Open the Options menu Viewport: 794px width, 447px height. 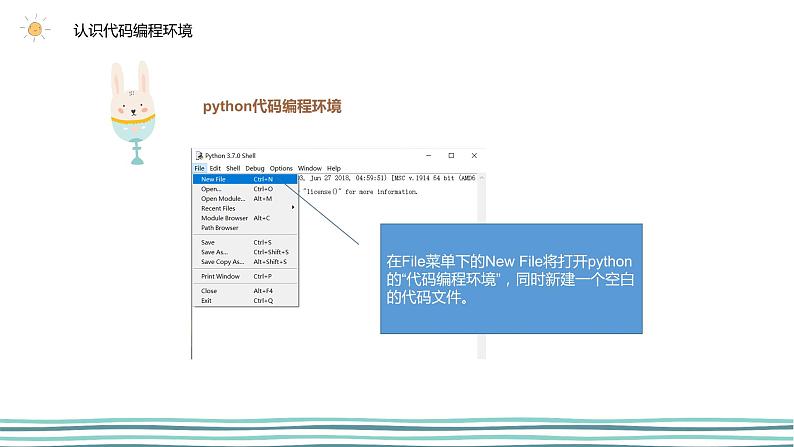click(x=281, y=168)
